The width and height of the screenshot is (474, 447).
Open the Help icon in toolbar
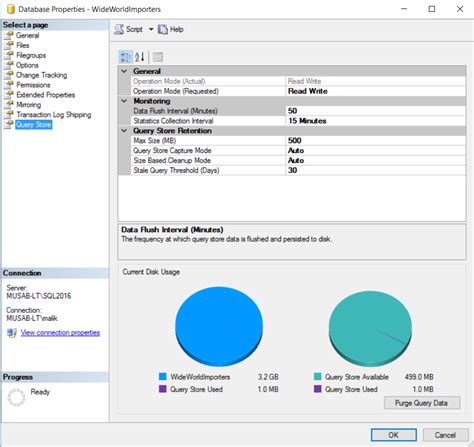click(163, 29)
